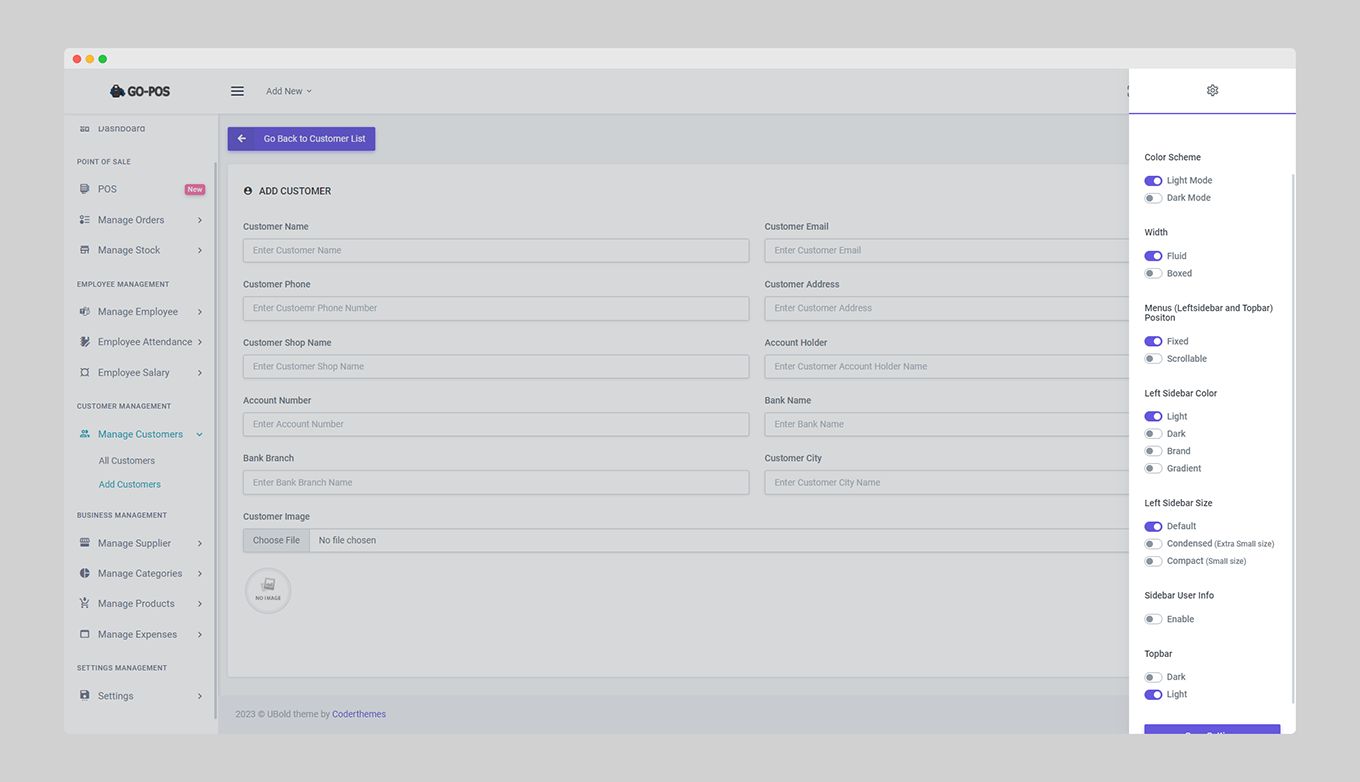The height and width of the screenshot is (782, 1360).
Task: Click the Employee Attendance sidebar icon
Action: tap(85, 342)
